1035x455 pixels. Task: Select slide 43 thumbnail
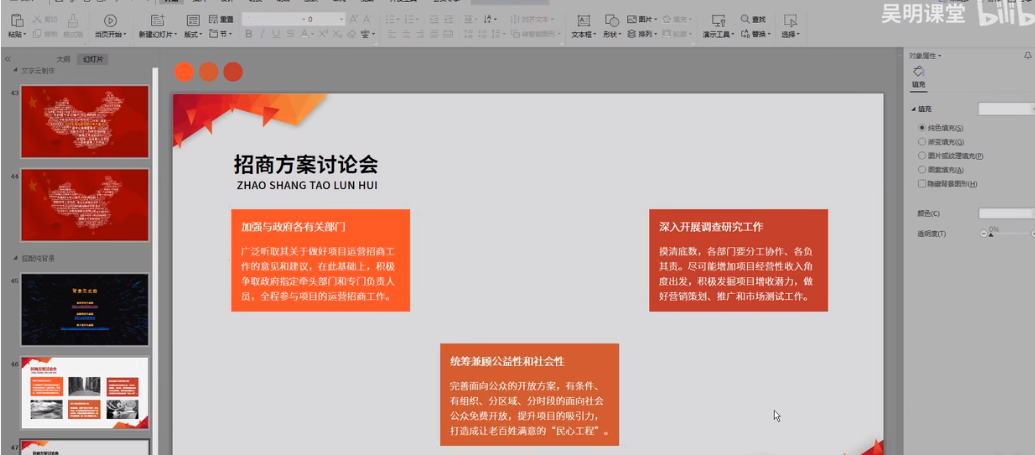pos(85,122)
